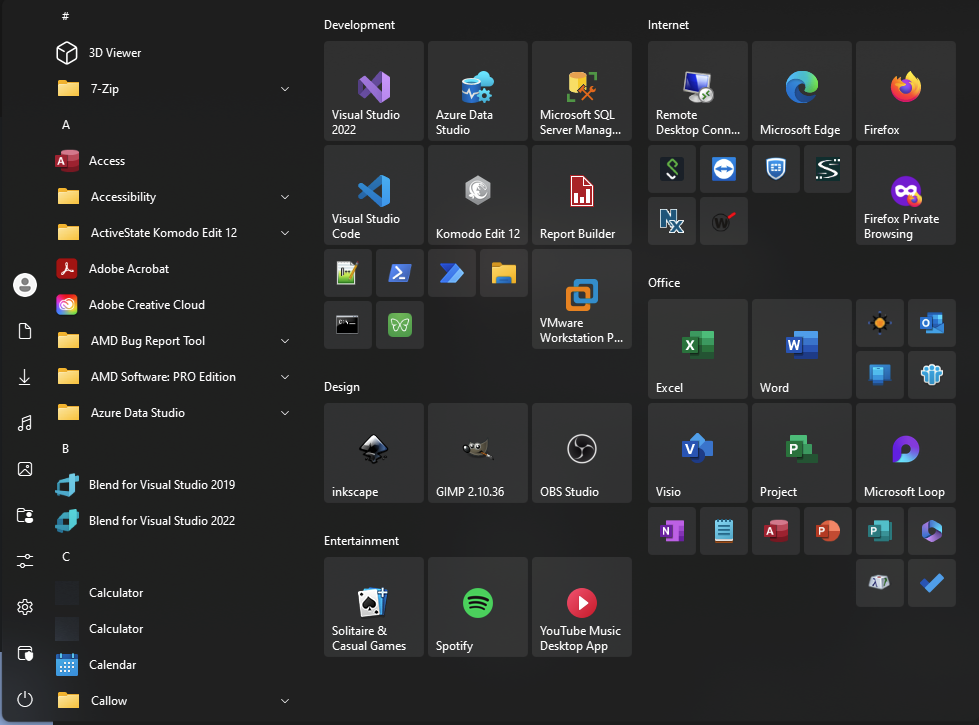This screenshot has height=725, width=979.
Task: Open Adobe Acrobat from the app list
Action: [x=128, y=269]
